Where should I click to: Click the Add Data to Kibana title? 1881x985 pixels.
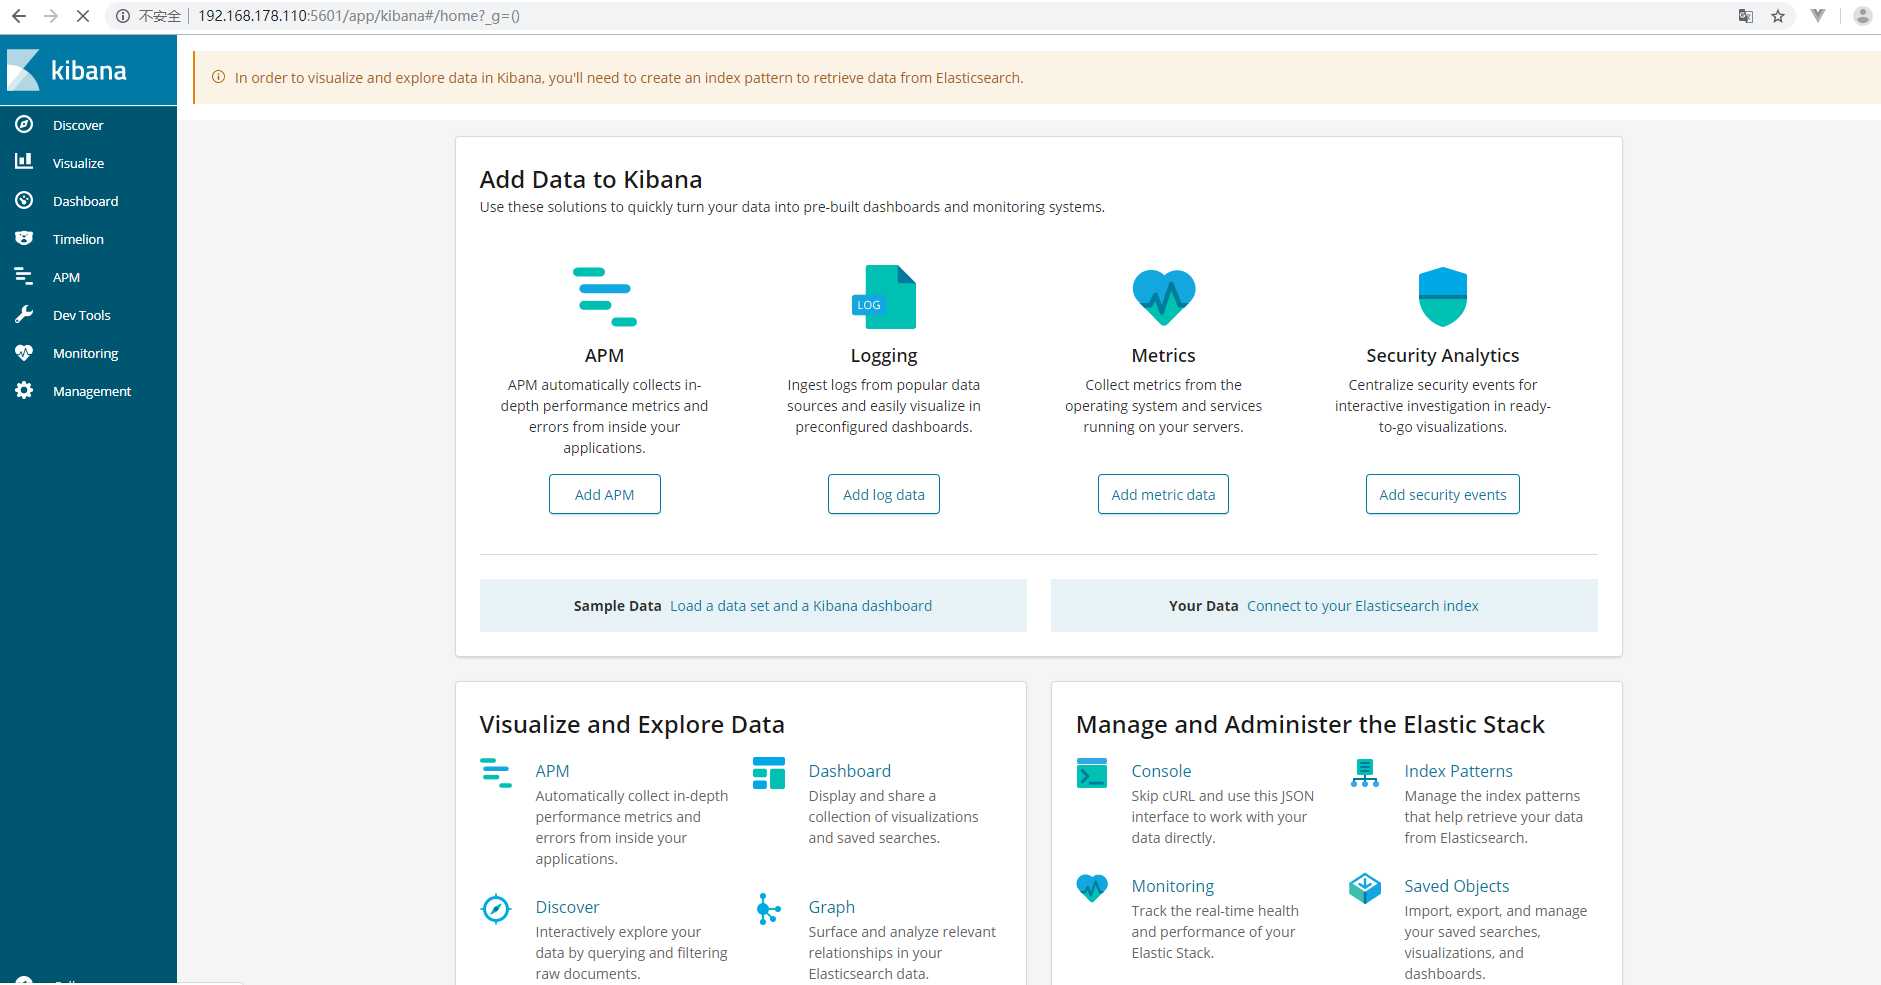(591, 179)
